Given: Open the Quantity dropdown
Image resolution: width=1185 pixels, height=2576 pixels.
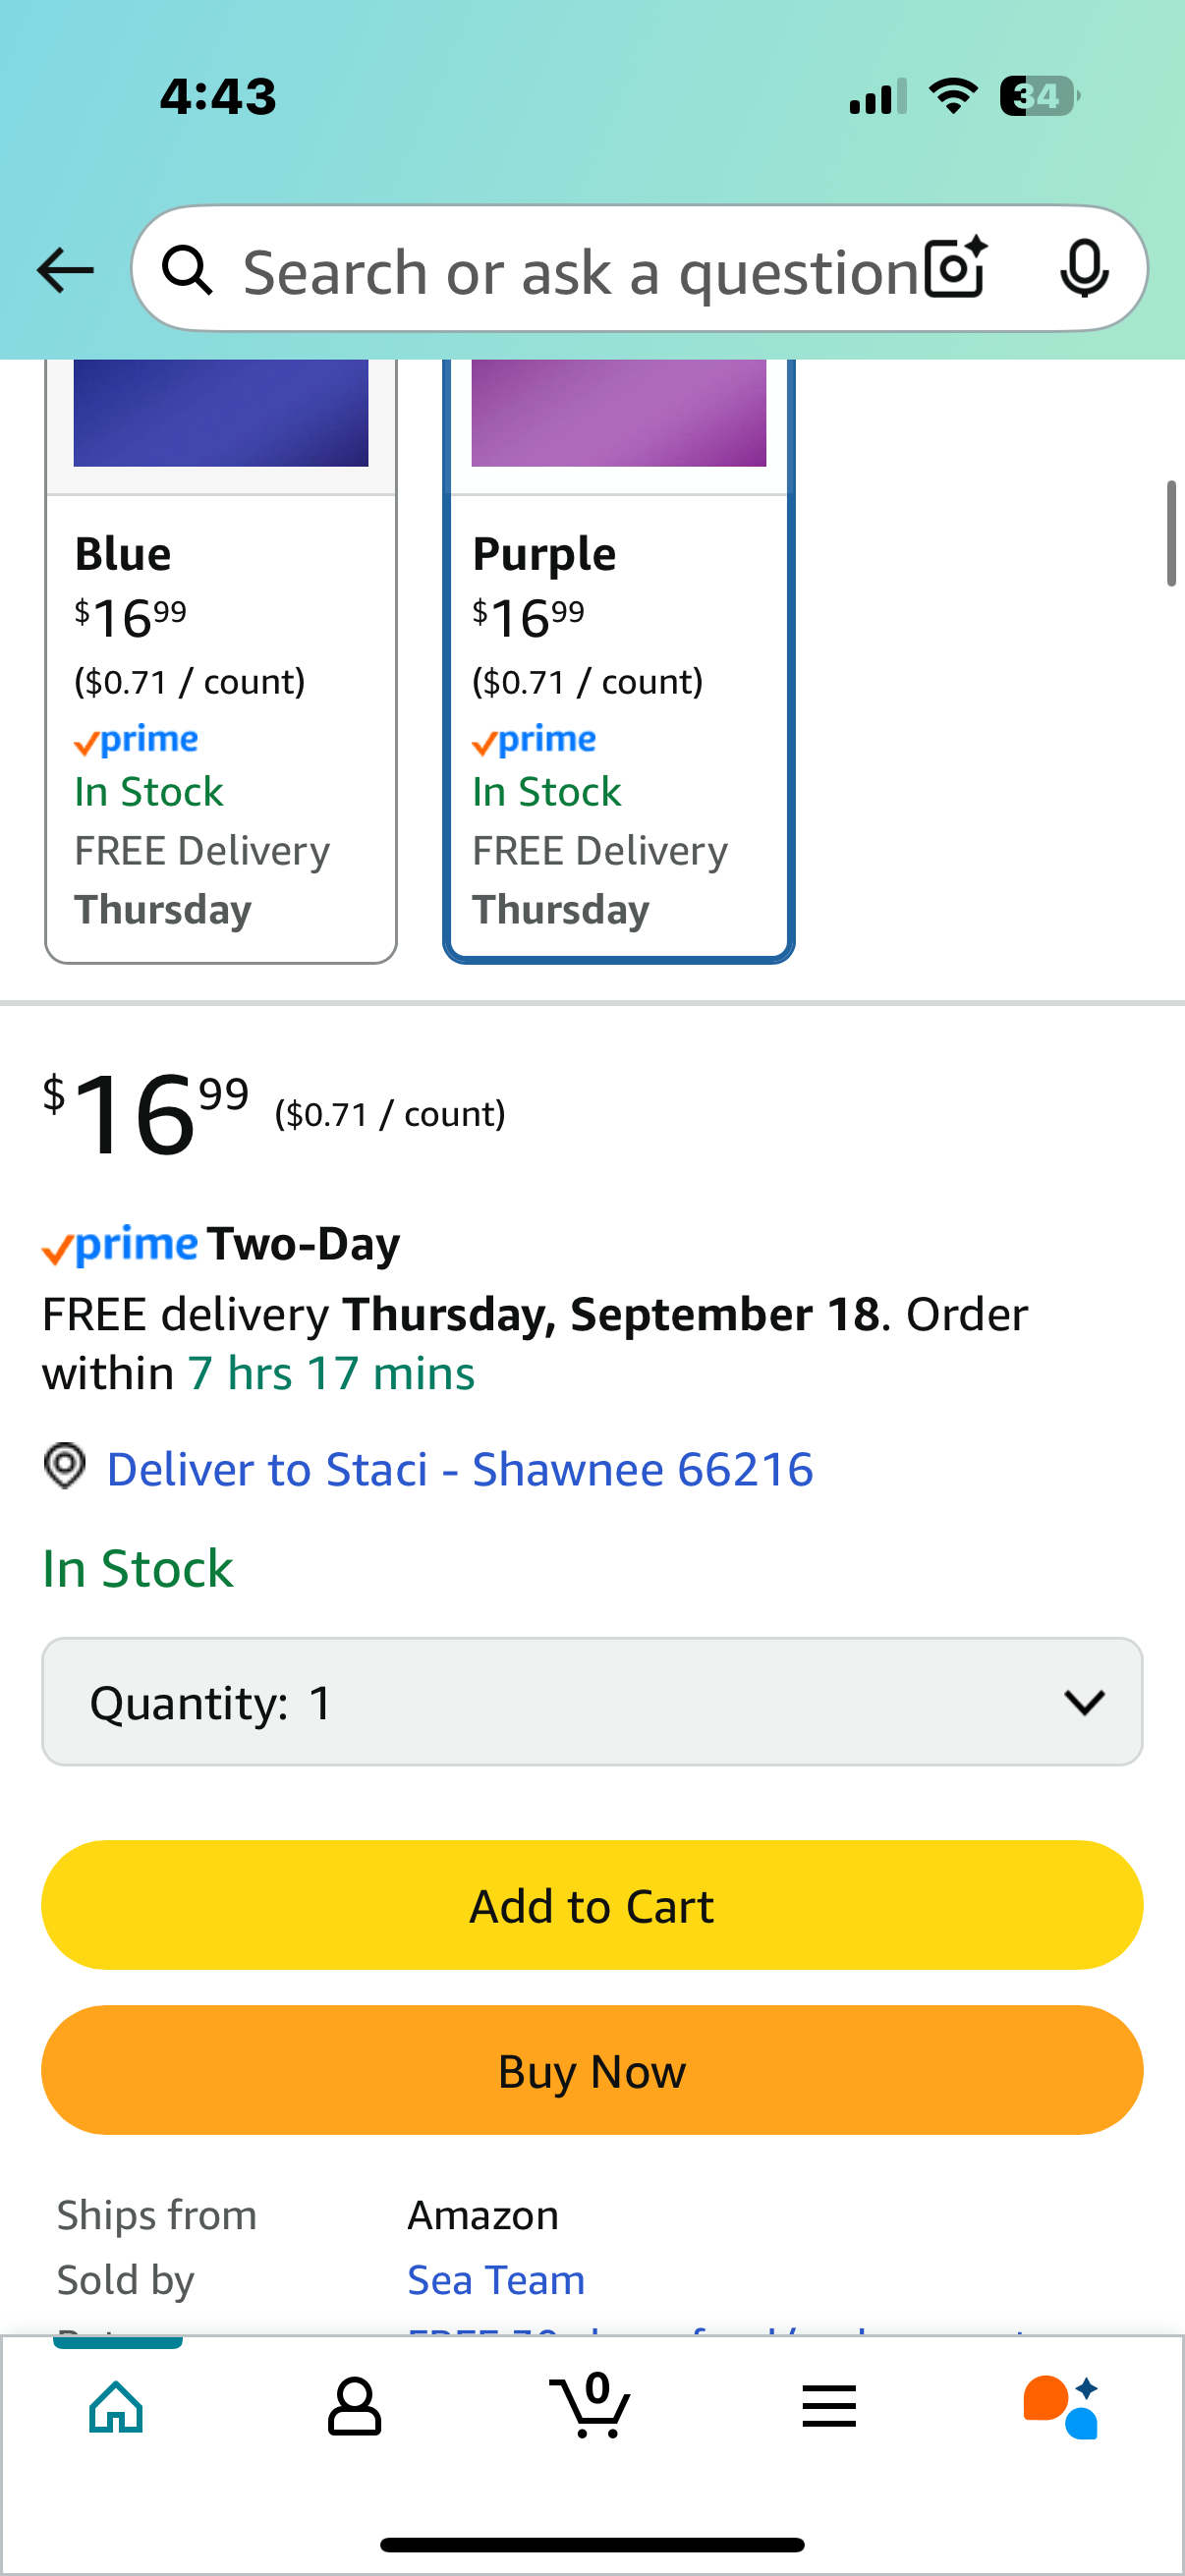Looking at the screenshot, I should pos(591,1702).
